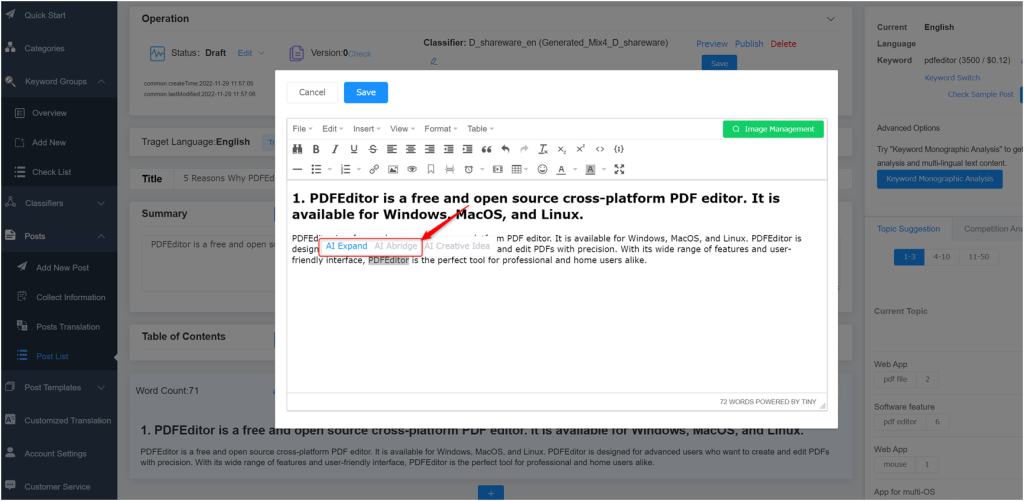Decrease indent of the paragraph
1024x501 pixels.
tap(449, 149)
